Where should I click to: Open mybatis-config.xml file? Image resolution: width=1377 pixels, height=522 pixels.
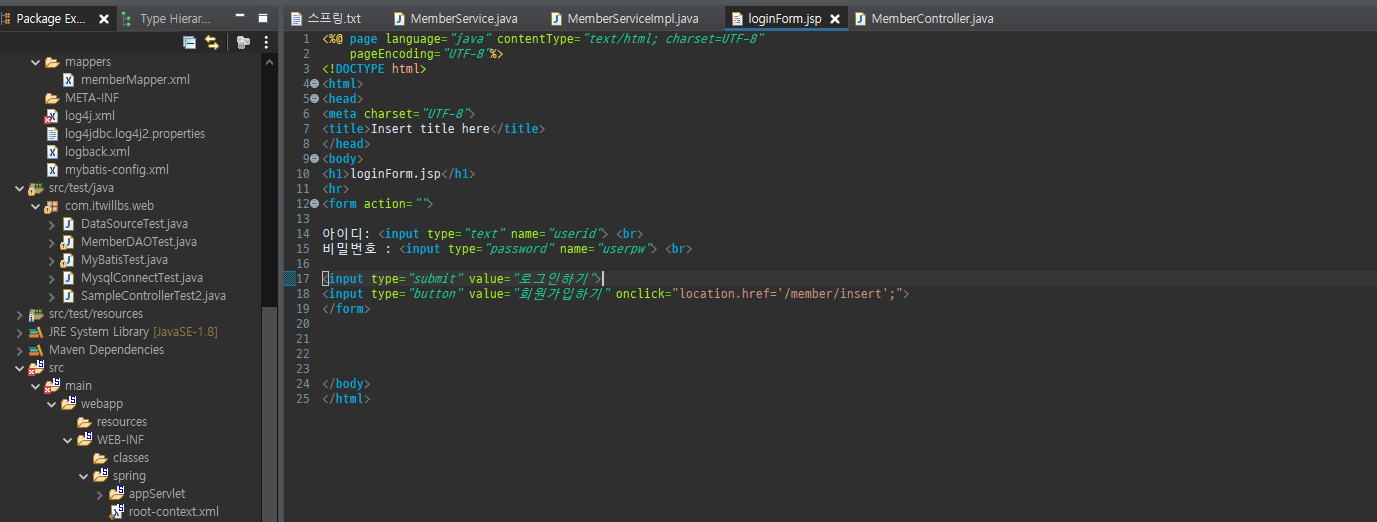117,170
